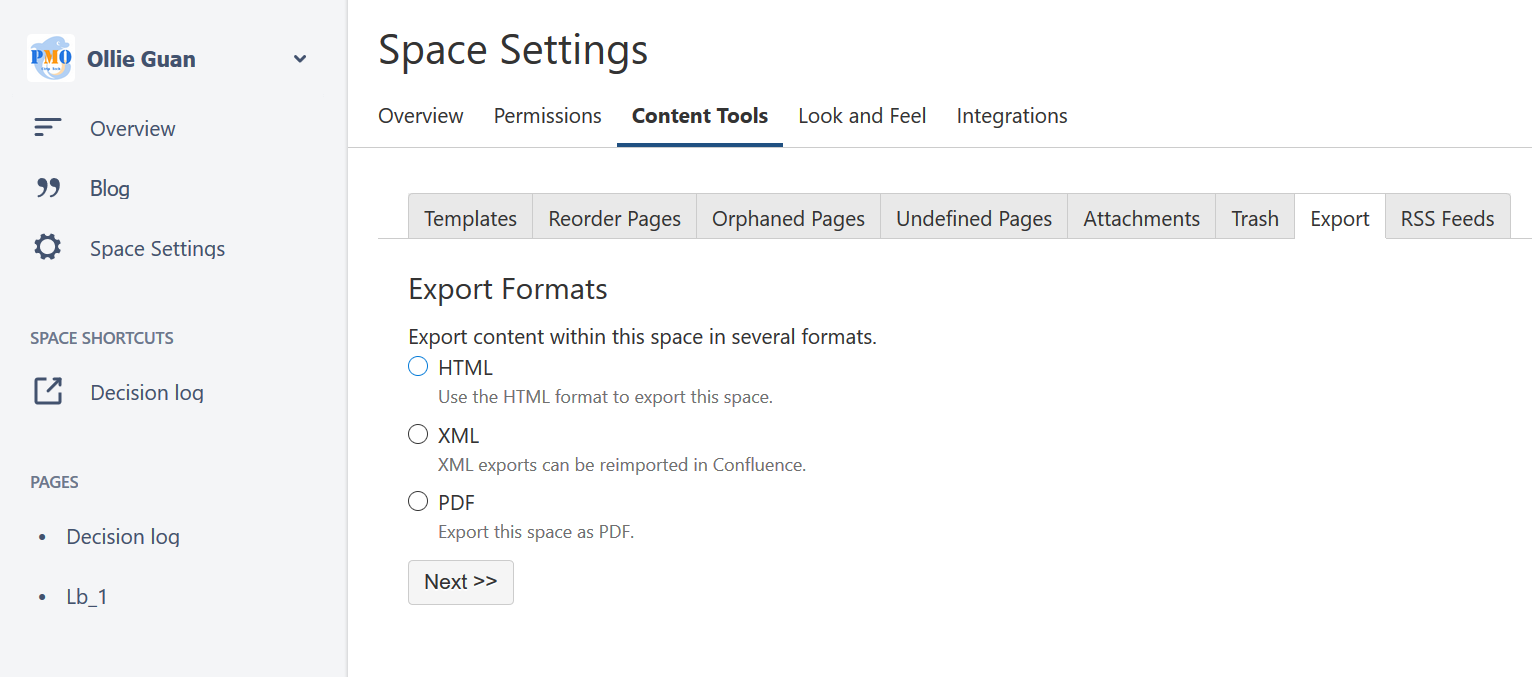Click the PMO space avatar logo
This screenshot has width=1532, height=677.
(50, 58)
